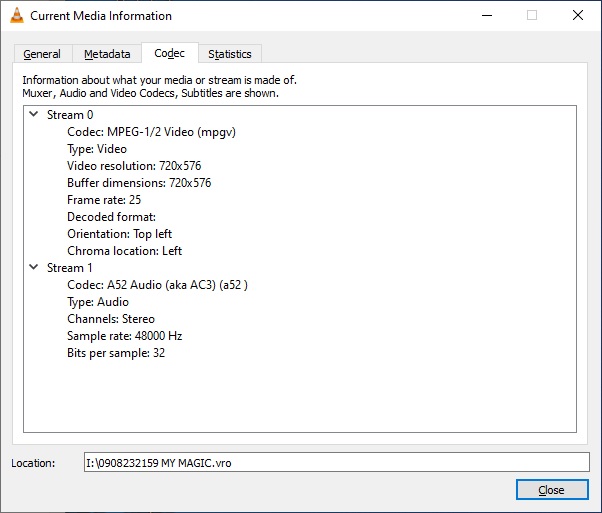Screen dimensions: 602x513
Task: Minimize the Current Media Information window
Action: 486,16
